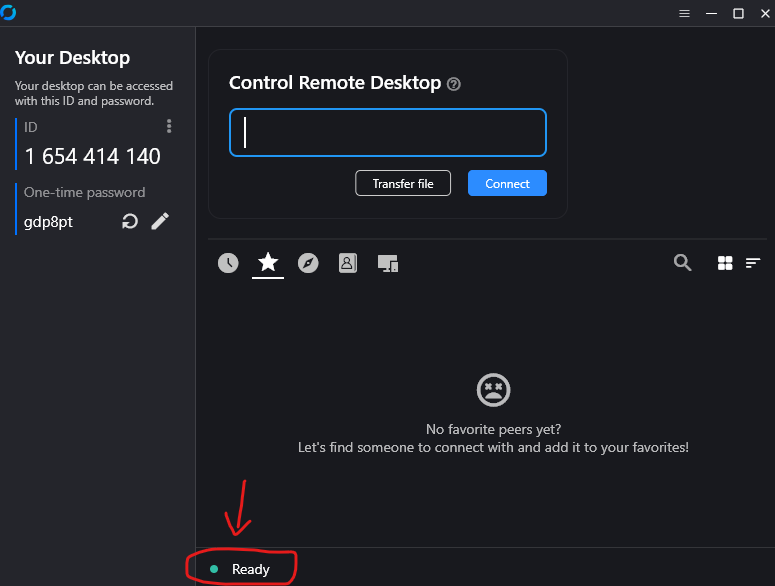Viewport: 775px width, 586px height.
Task: Show the accessible devices monitor tab
Action: (388, 263)
